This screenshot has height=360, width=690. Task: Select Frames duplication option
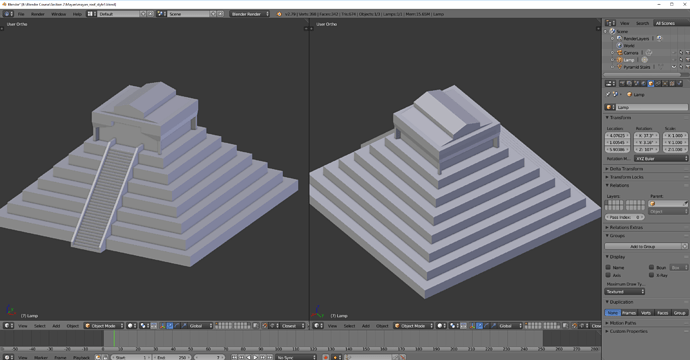click(x=629, y=313)
